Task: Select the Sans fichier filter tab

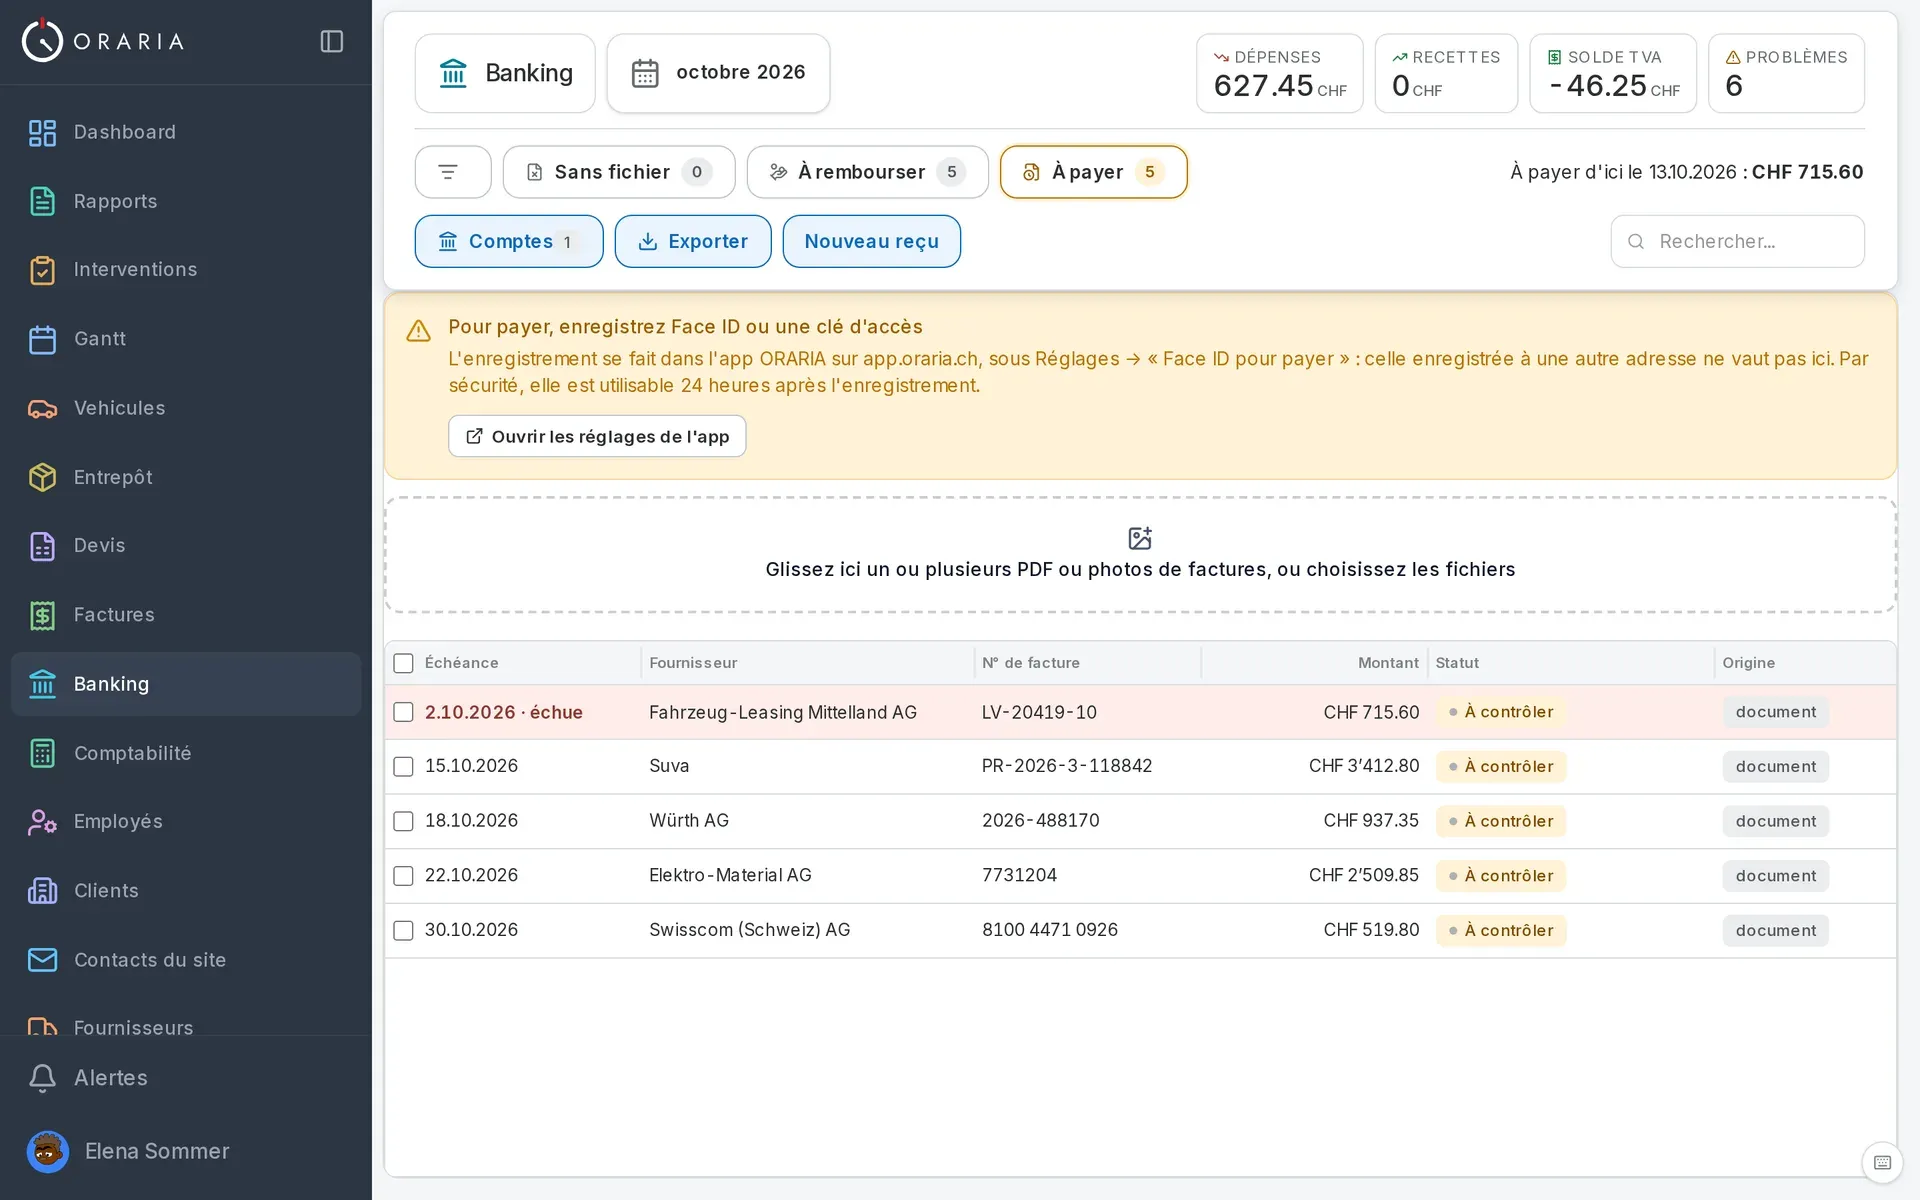Action: 619,172
